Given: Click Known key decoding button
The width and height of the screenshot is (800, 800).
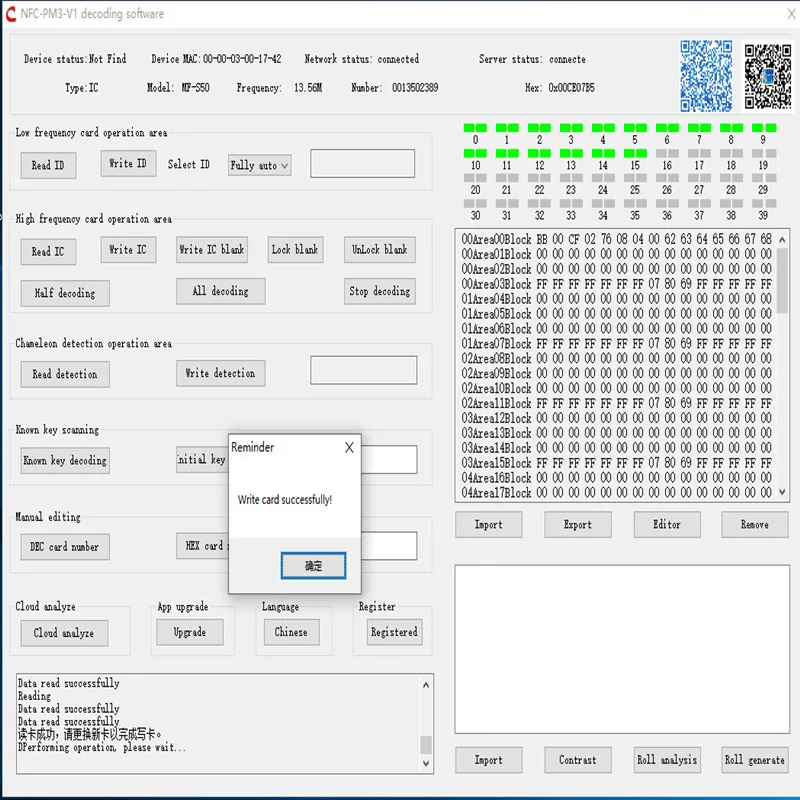Looking at the screenshot, I should [x=65, y=461].
